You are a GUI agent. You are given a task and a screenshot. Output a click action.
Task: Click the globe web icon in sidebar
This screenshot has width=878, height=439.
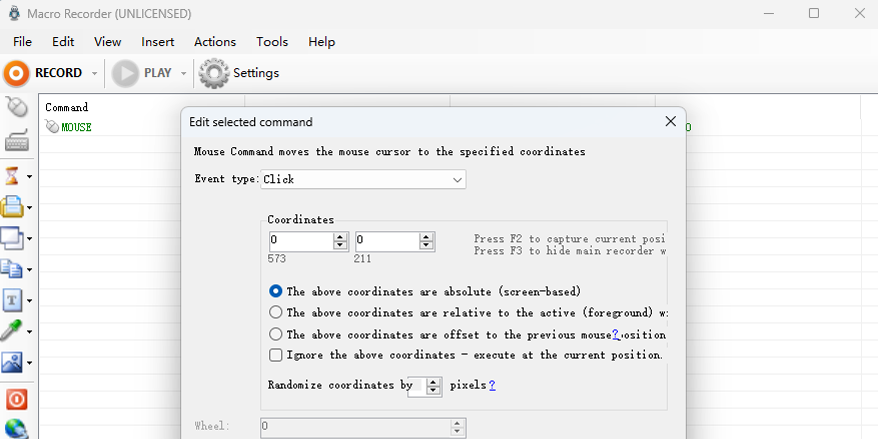17,429
